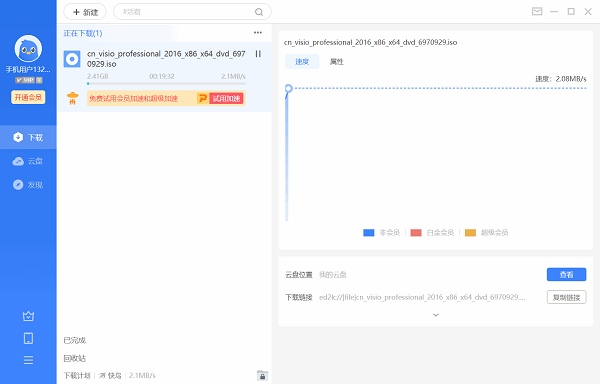Click the ISO disc file icon
The height and width of the screenshot is (384, 600).
click(x=72, y=59)
